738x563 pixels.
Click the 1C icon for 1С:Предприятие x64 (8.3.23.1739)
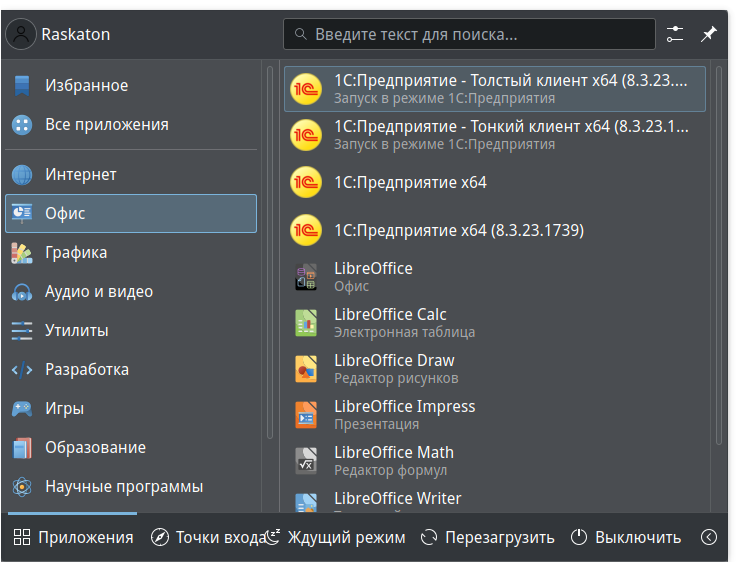tap(306, 230)
